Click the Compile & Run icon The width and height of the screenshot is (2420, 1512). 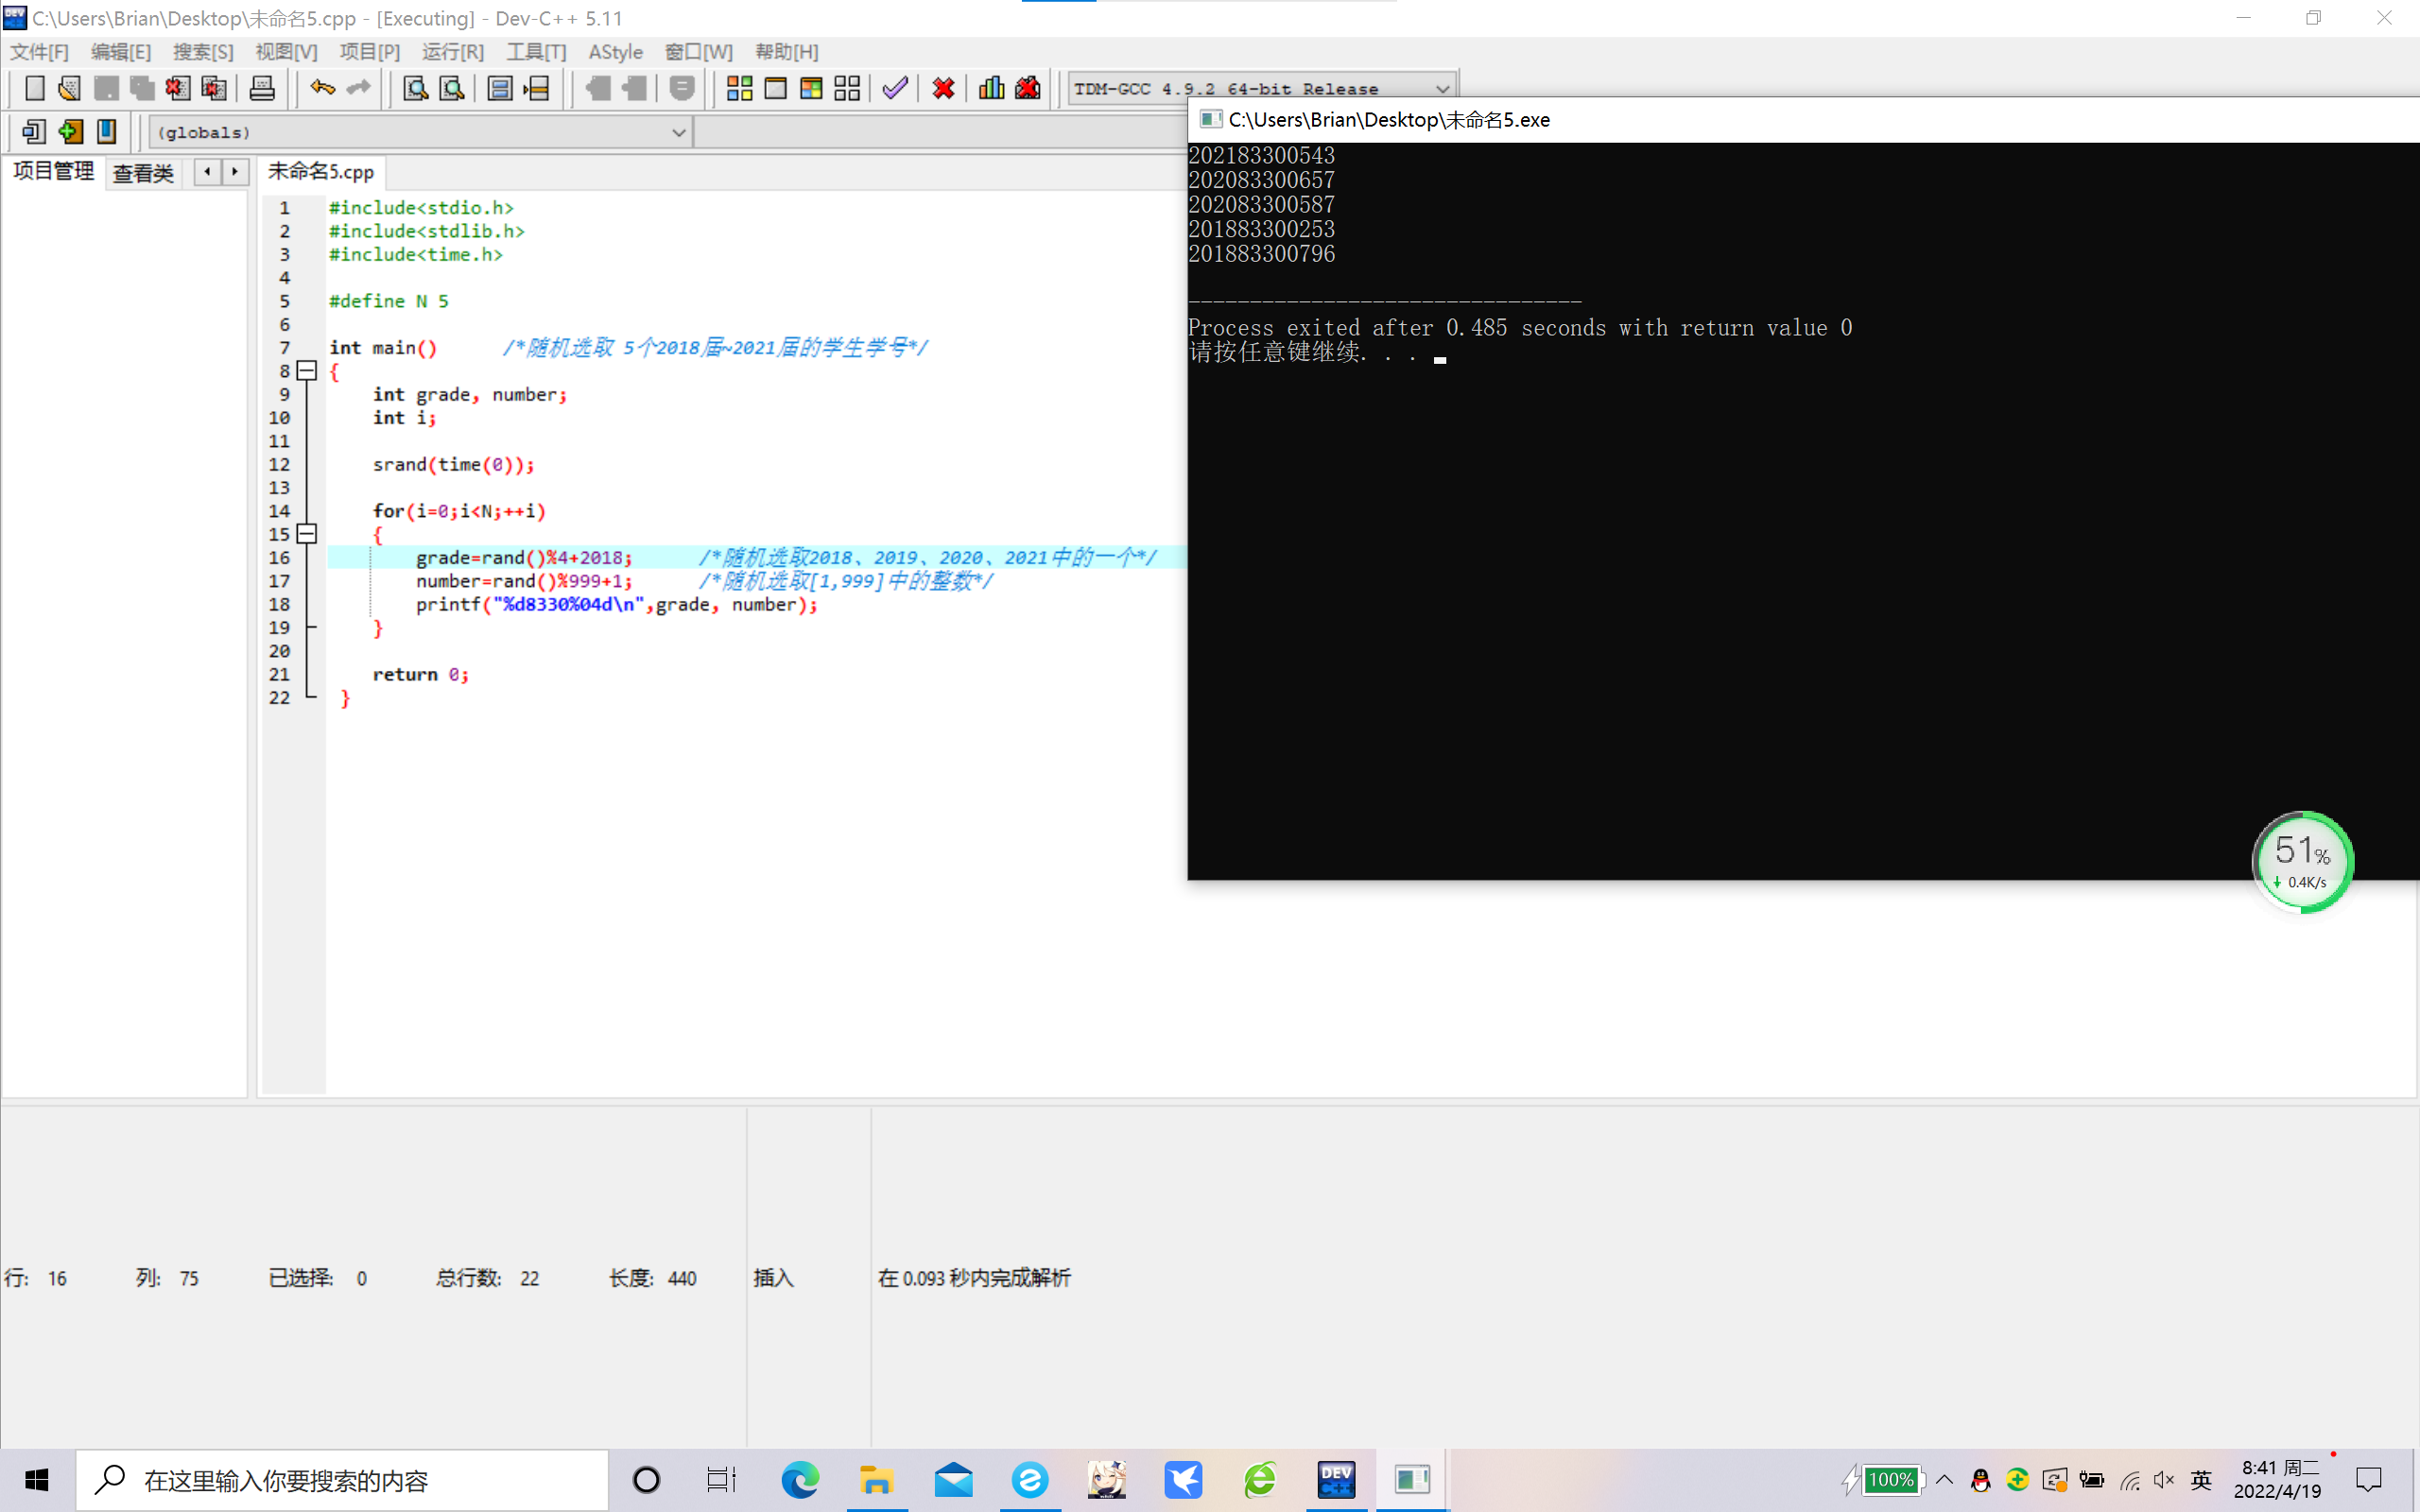(x=811, y=88)
